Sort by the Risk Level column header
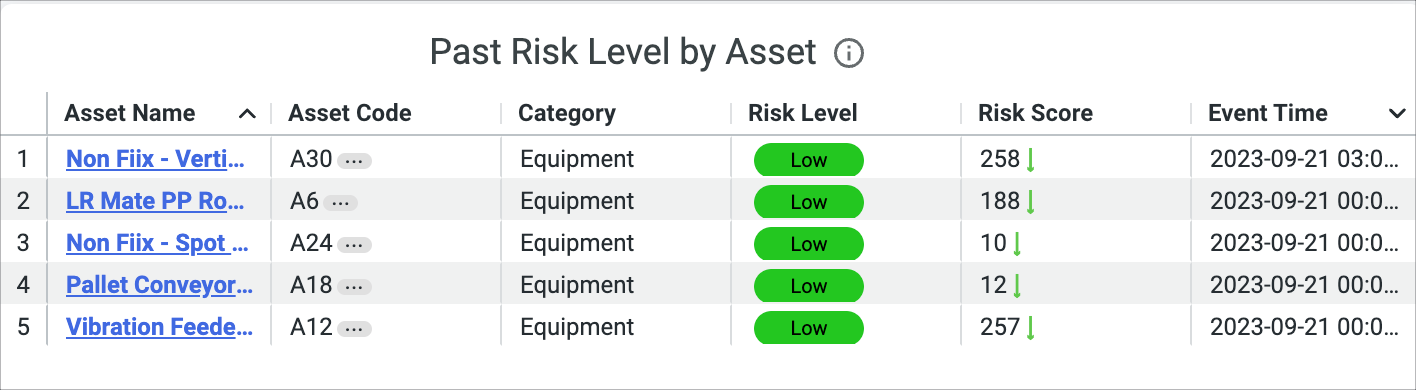Screen dimensions: 1416x390 (803, 113)
